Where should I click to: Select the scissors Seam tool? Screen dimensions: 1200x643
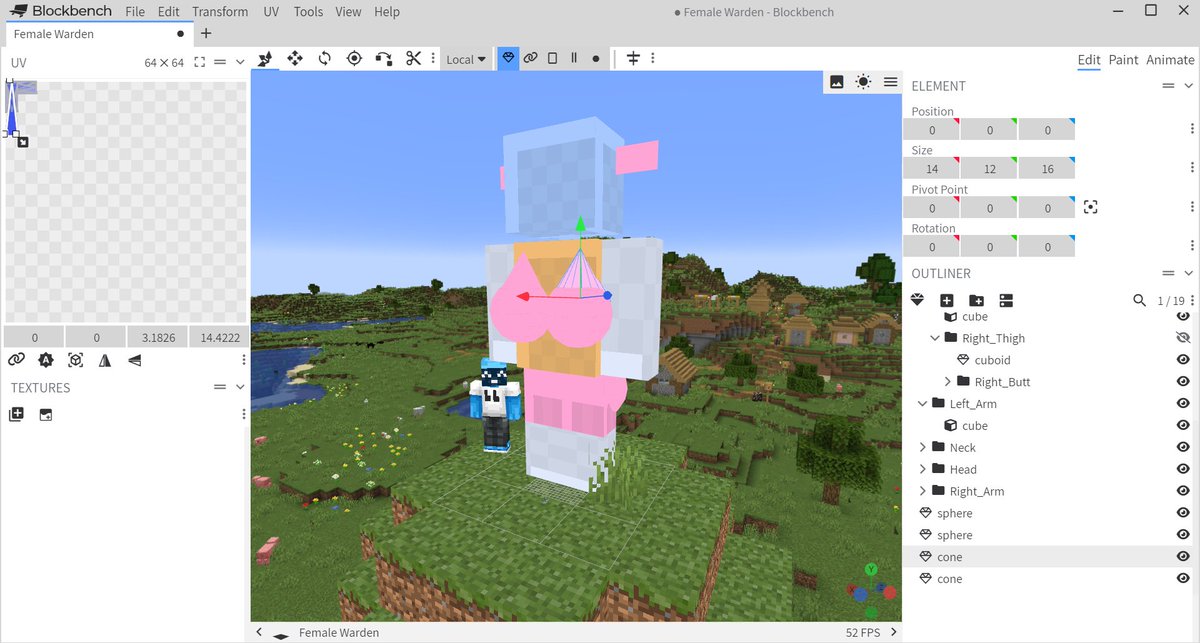click(x=413, y=59)
